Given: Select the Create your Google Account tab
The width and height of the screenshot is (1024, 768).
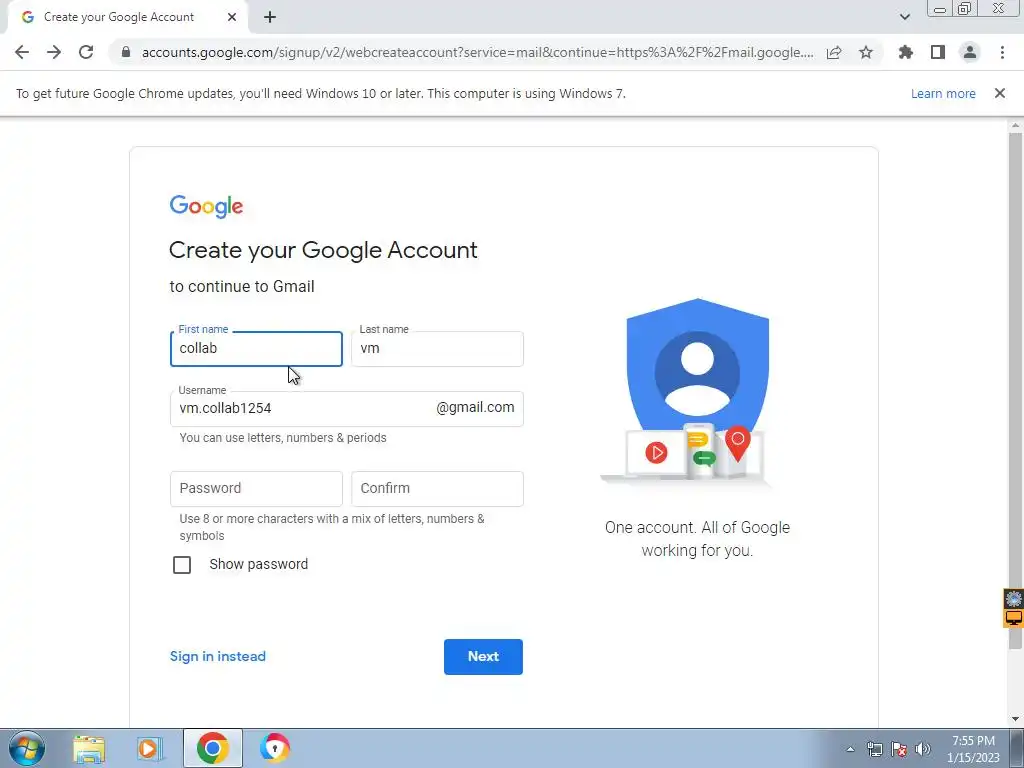Looking at the screenshot, I should [x=127, y=17].
